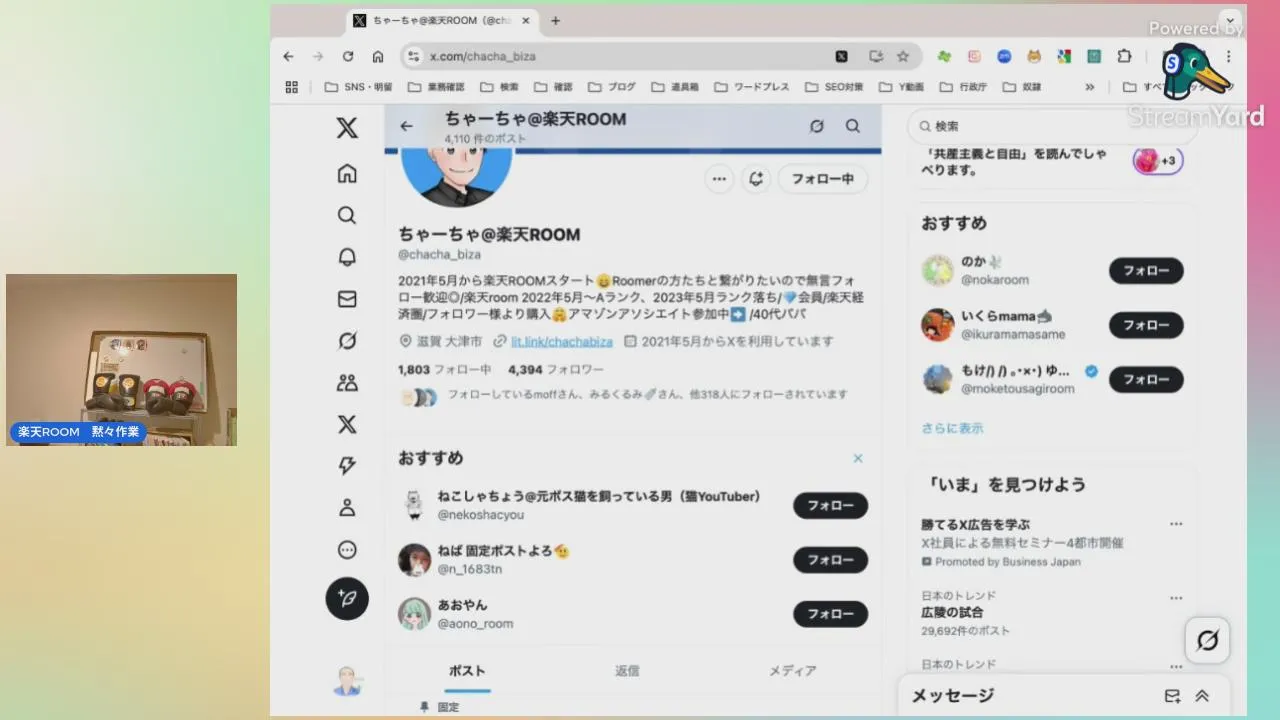Bookmark this page star icon
Image resolution: width=1280 pixels, height=720 pixels.
pos(903,57)
